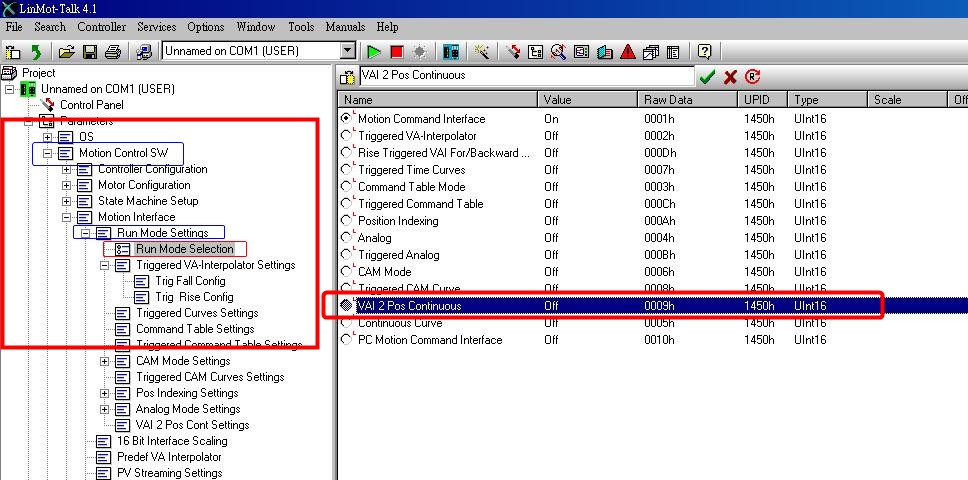Screen dimensions: 968x480
Task: Open the Services menu
Action: click(x=156, y=27)
